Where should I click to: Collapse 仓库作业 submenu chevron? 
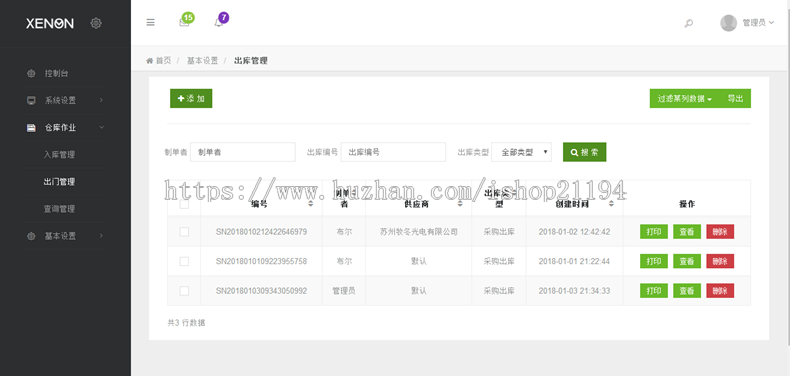101,128
